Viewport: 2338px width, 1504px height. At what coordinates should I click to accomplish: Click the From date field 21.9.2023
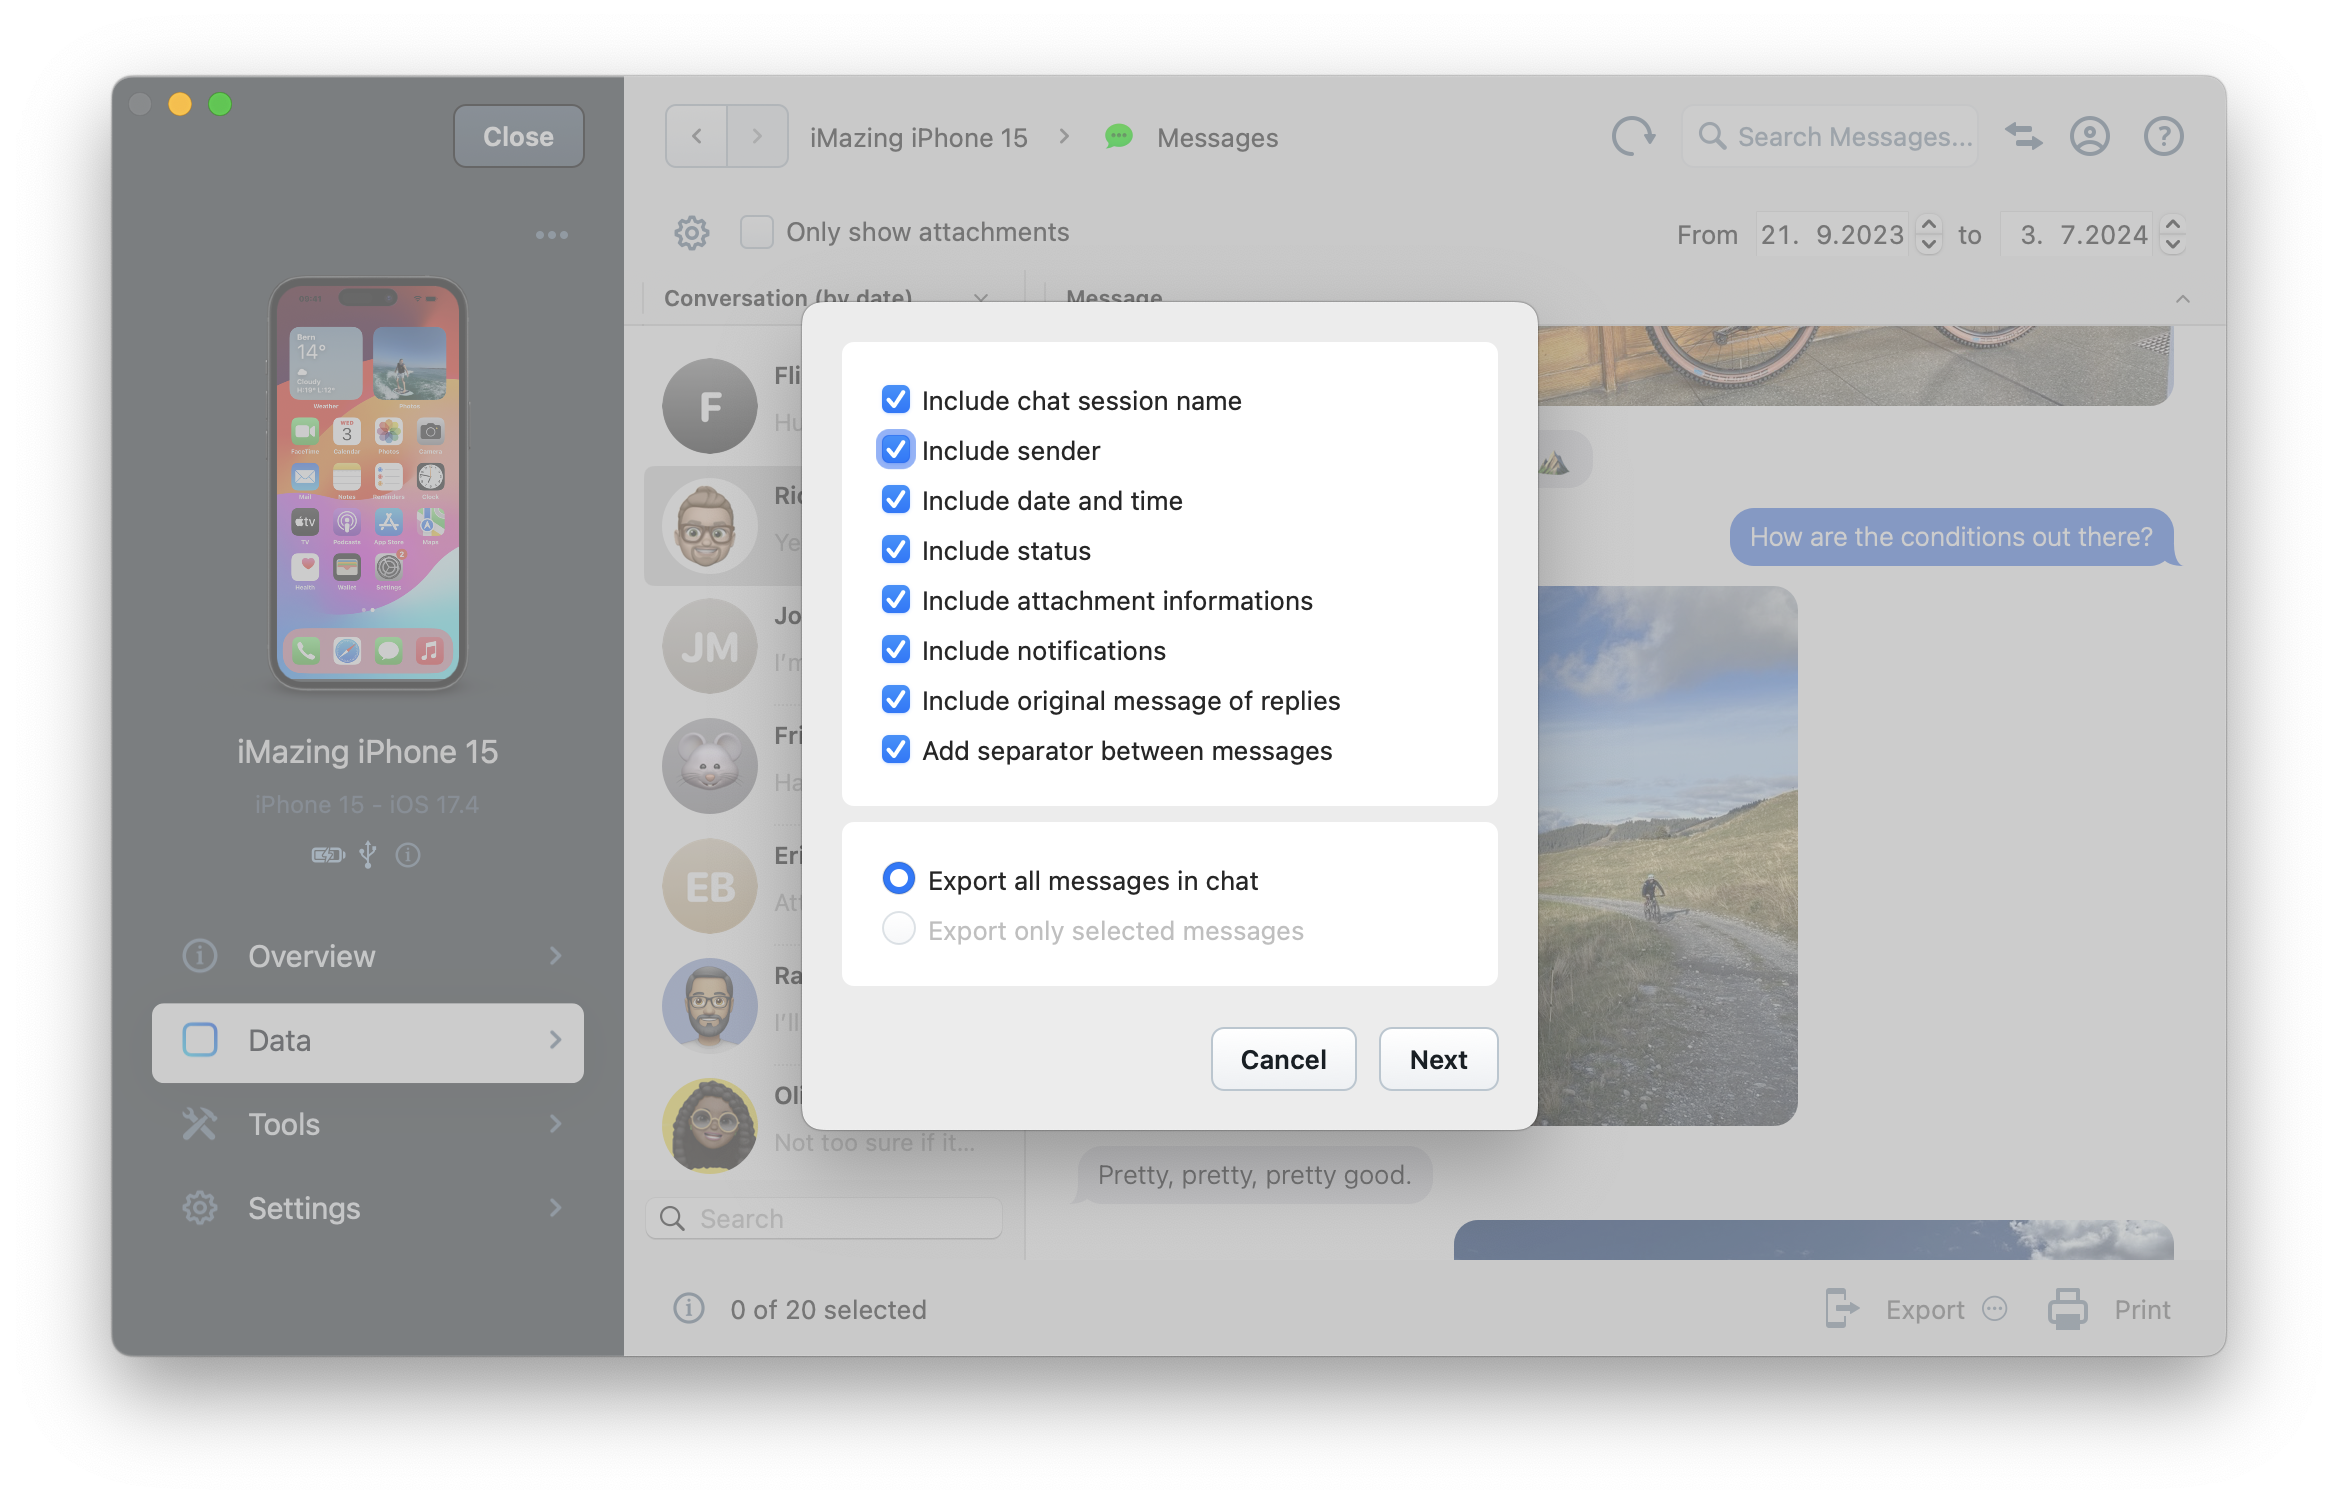[x=1832, y=235]
